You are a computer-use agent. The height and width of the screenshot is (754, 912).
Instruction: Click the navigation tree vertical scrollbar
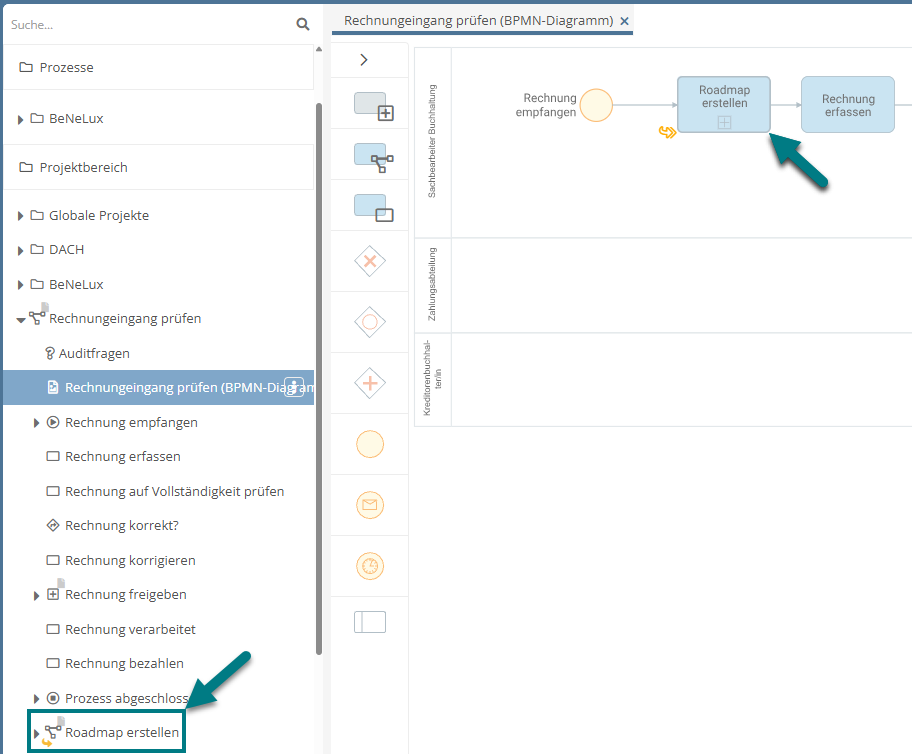[319, 378]
